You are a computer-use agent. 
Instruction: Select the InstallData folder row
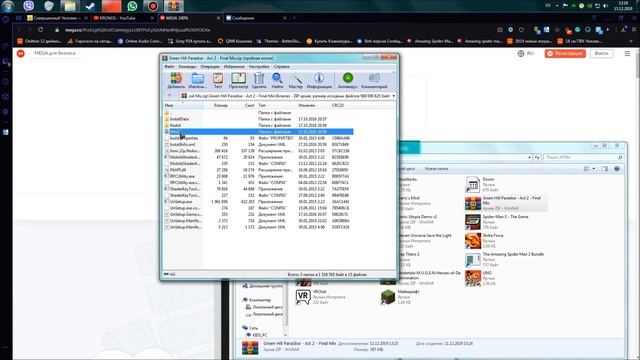tap(259, 119)
